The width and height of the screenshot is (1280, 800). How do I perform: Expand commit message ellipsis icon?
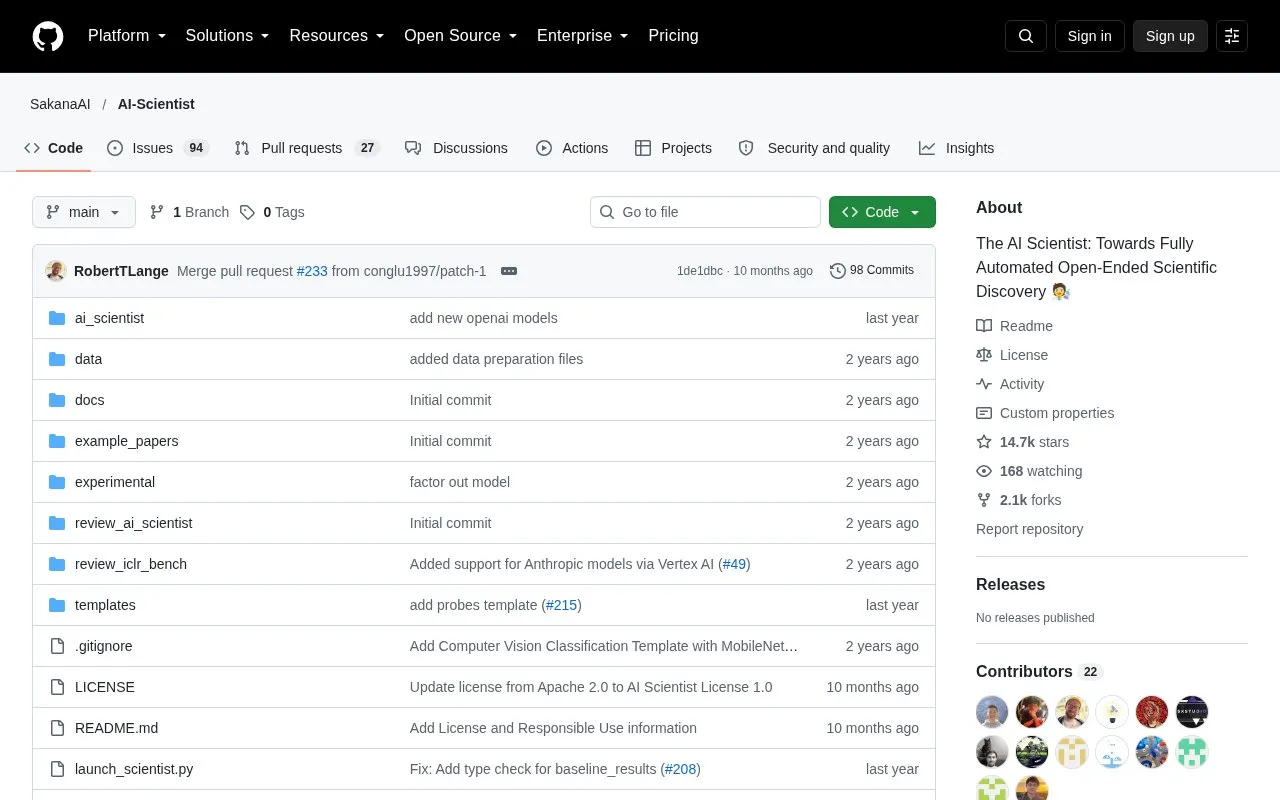point(509,271)
